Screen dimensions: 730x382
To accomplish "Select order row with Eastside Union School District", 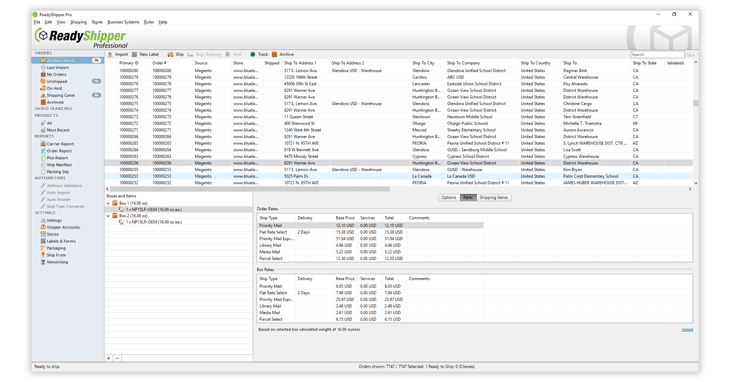I will coord(398,84).
